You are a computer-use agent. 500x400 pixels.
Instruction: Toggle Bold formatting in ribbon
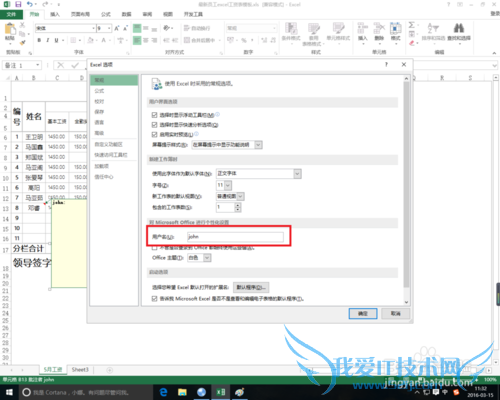click(x=39, y=40)
